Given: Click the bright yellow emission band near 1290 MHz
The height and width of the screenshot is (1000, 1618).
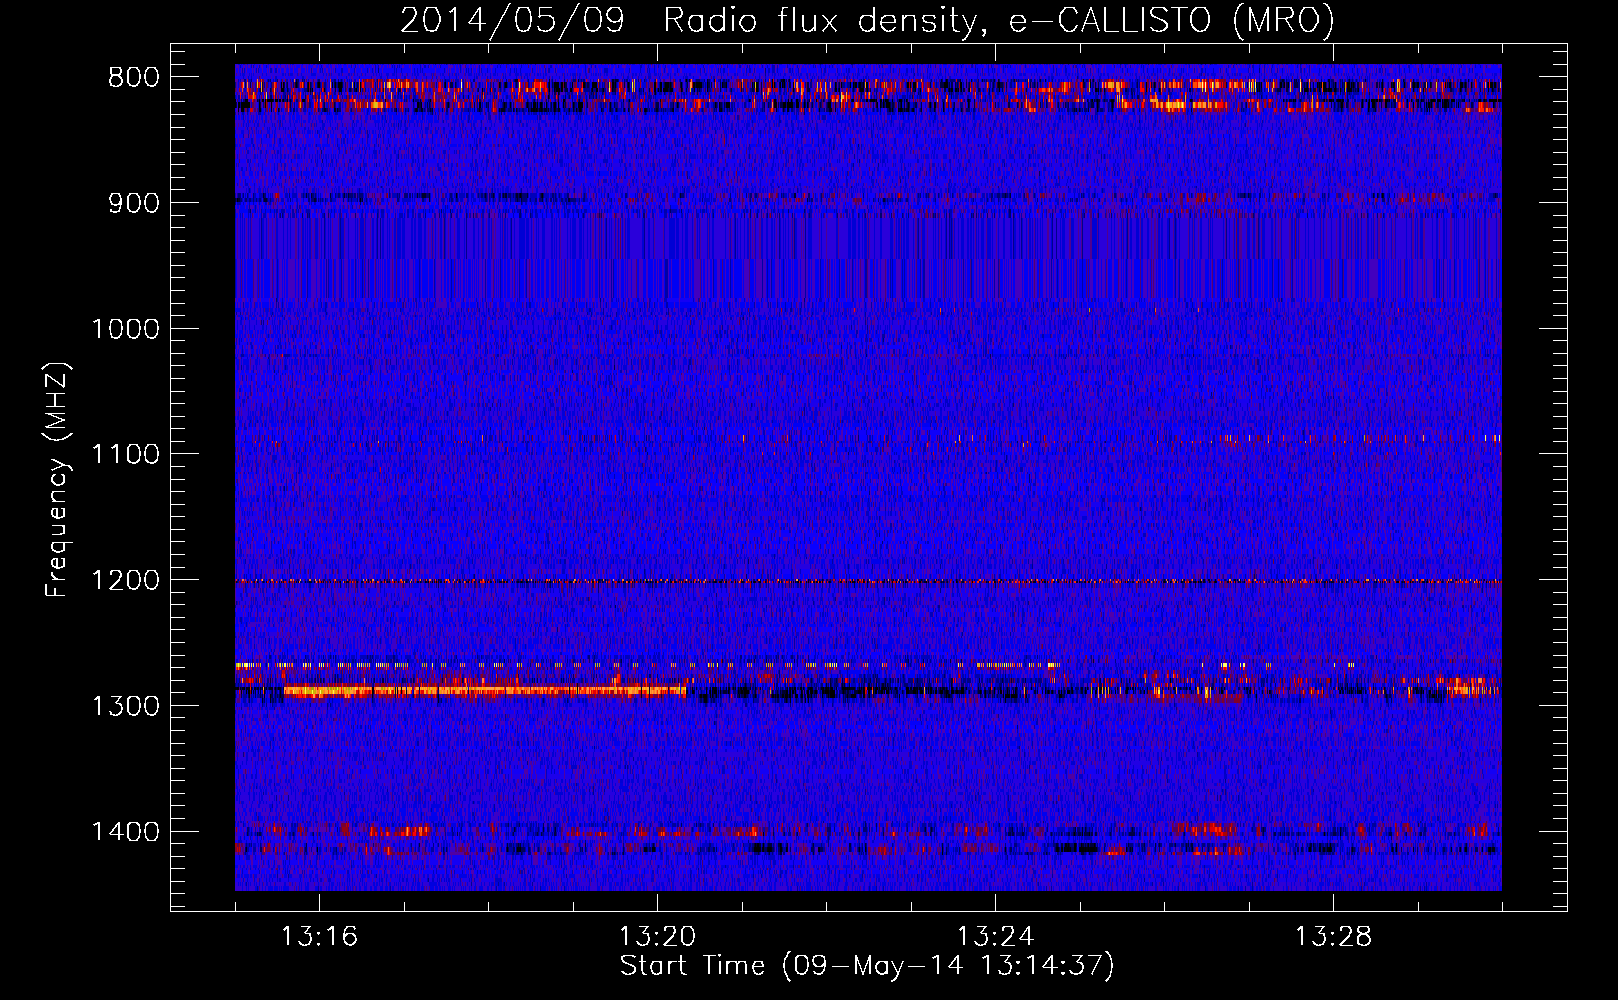Looking at the screenshot, I should tap(485, 690).
